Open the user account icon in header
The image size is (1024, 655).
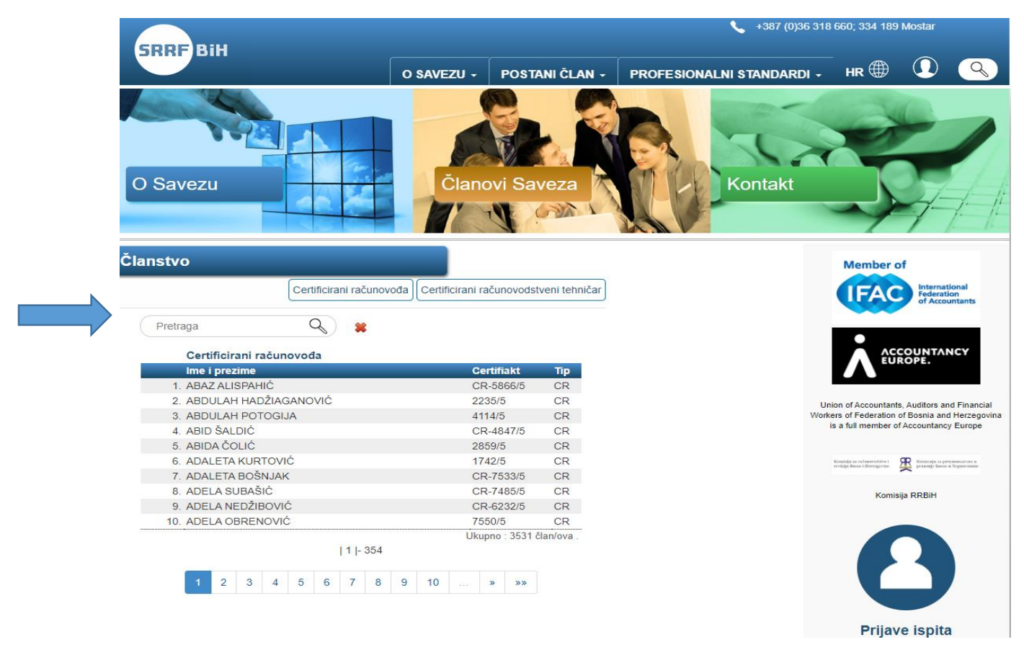(x=925, y=68)
